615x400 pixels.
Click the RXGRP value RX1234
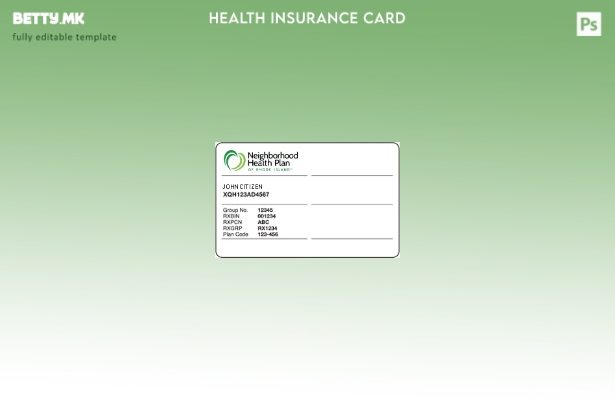tap(267, 228)
